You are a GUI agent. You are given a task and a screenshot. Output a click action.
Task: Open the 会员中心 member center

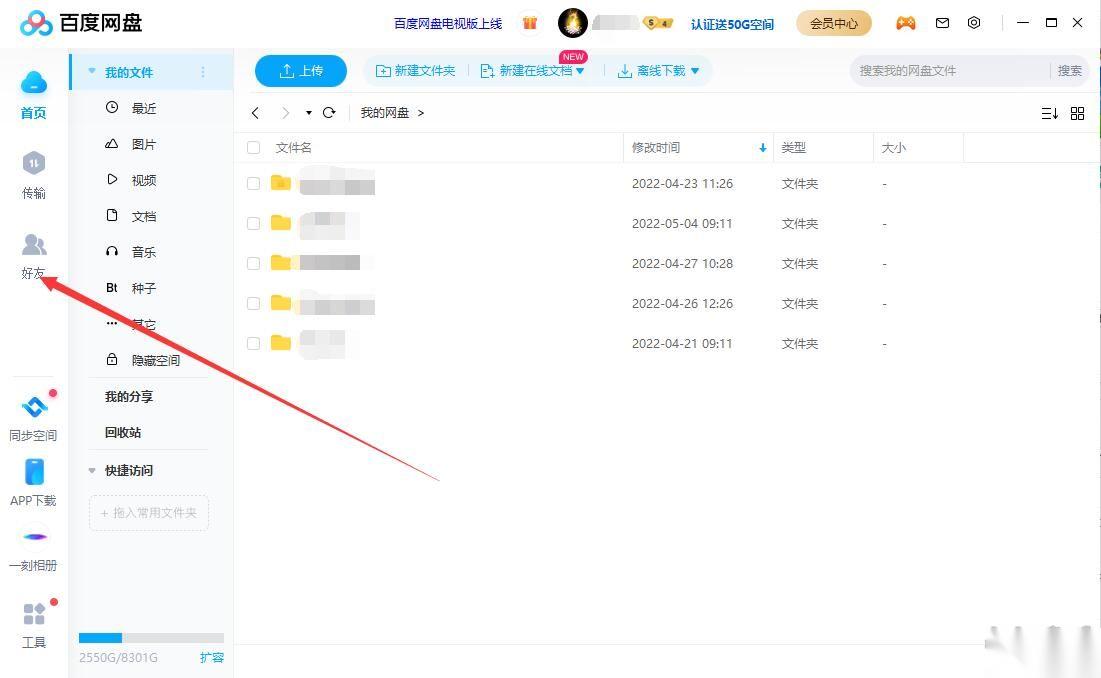833,23
